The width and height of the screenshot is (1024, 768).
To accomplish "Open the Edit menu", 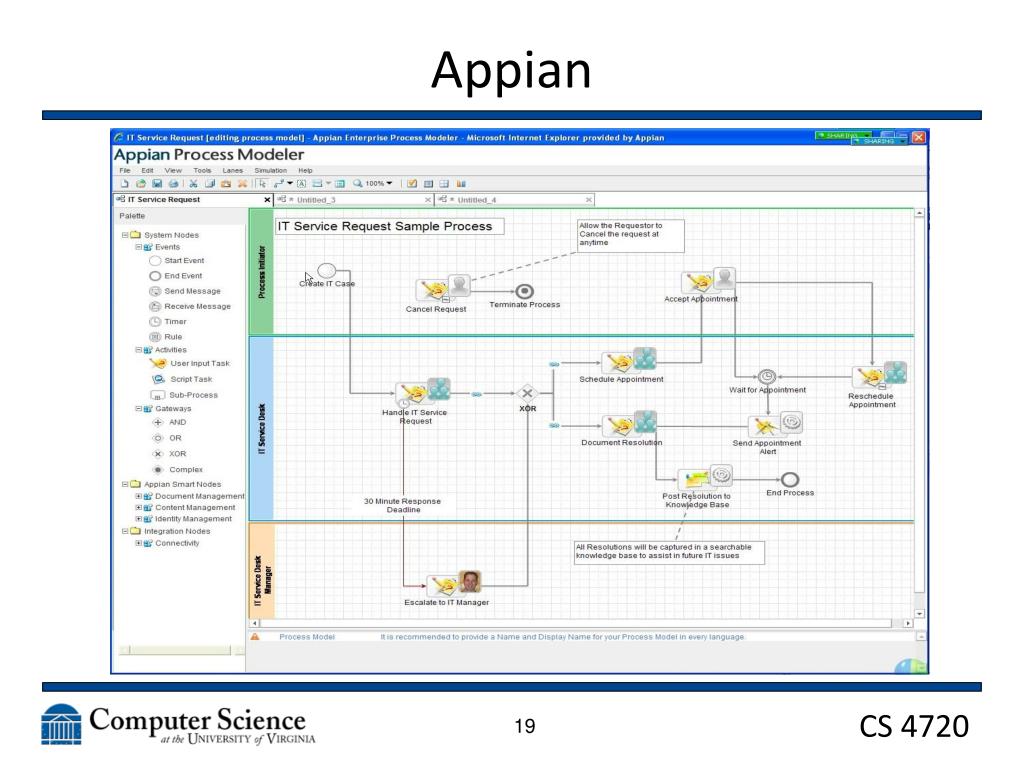I will click(x=148, y=170).
